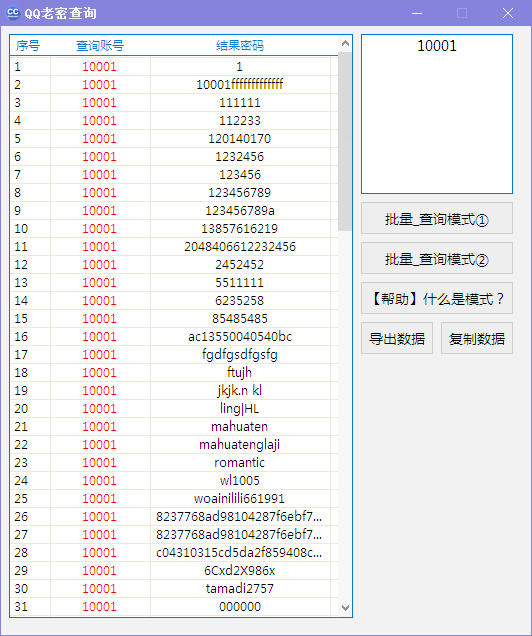Select password cell fgdfgsdfgsfg

point(240,355)
